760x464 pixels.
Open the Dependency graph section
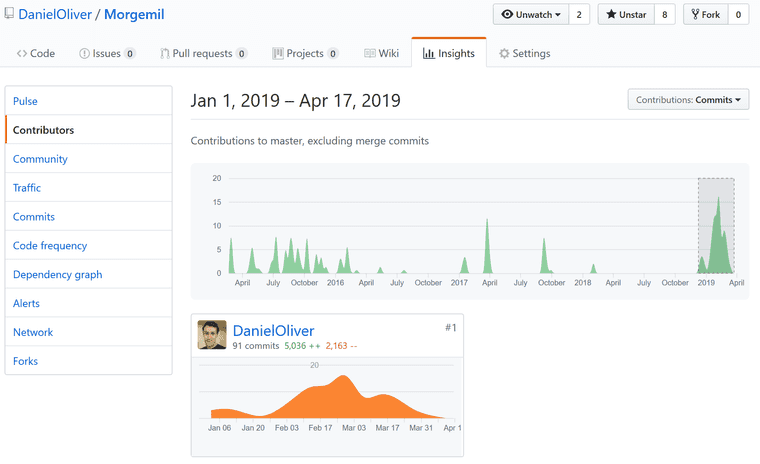click(58, 275)
